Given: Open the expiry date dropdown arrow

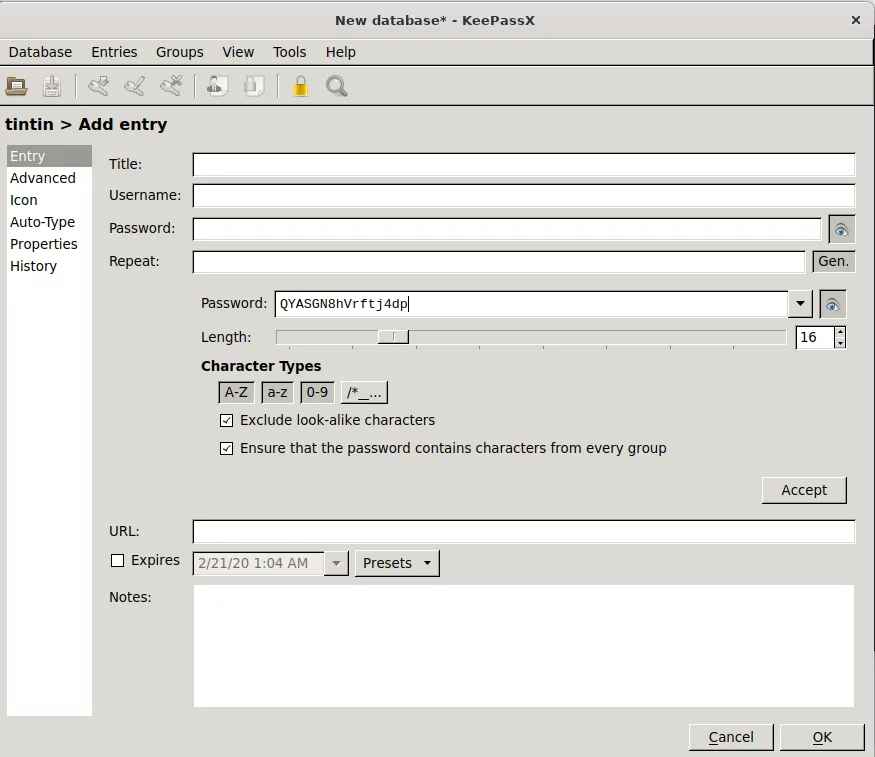Looking at the screenshot, I should (x=336, y=563).
